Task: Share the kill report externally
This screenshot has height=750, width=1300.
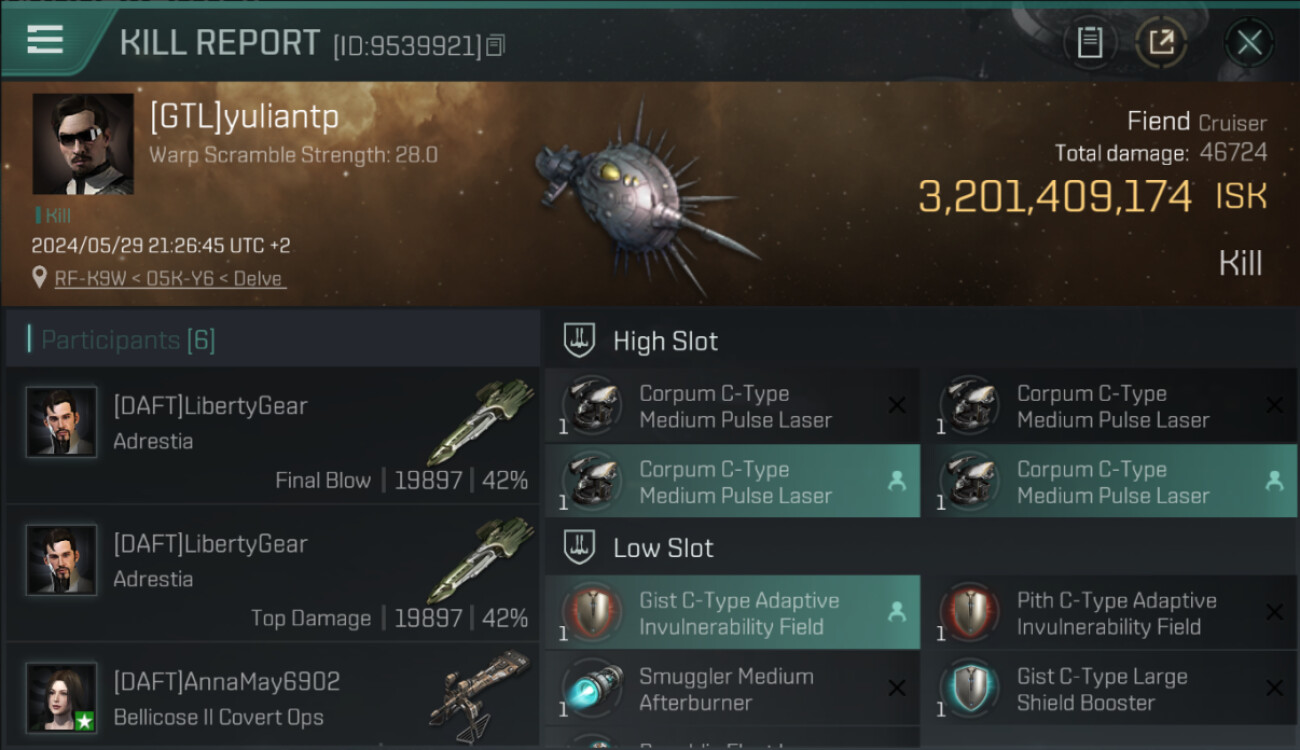Action: coord(1161,43)
